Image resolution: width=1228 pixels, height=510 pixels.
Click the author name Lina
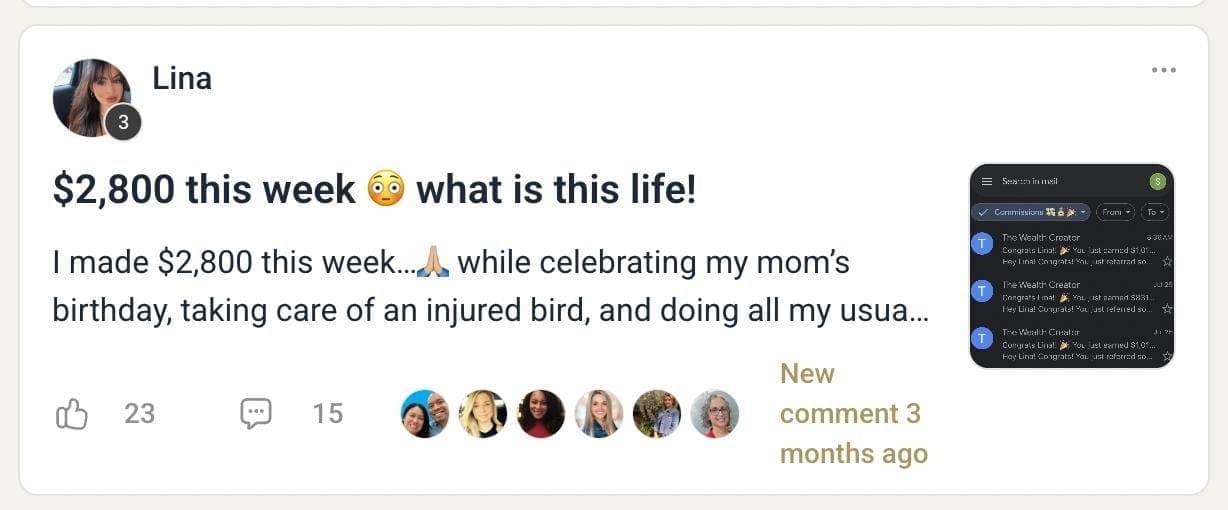[182, 79]
